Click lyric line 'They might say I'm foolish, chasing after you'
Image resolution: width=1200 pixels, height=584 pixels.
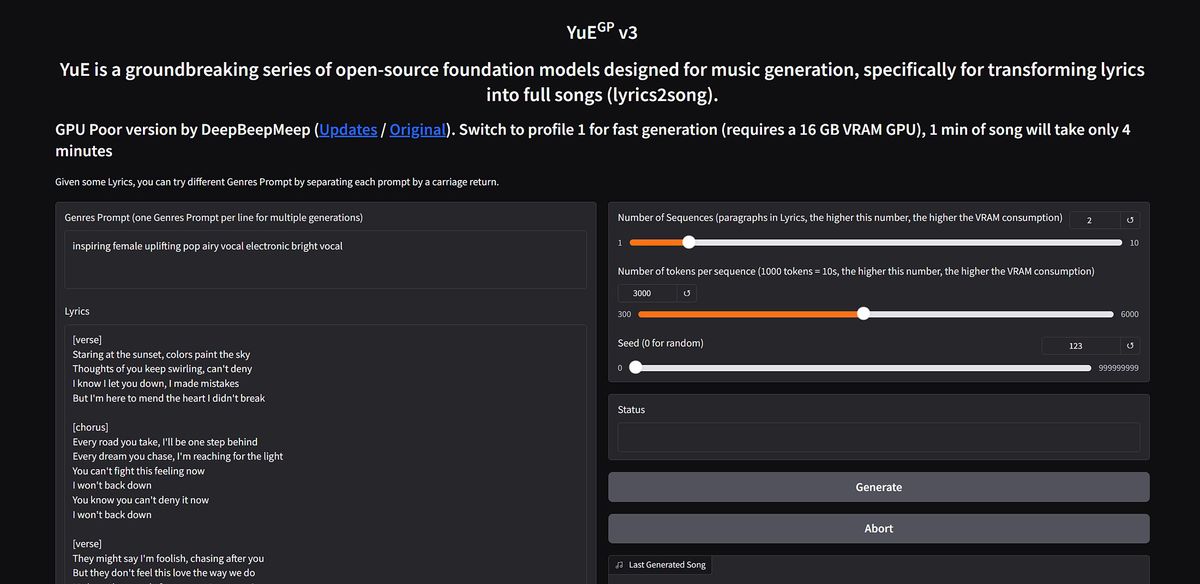169,558
